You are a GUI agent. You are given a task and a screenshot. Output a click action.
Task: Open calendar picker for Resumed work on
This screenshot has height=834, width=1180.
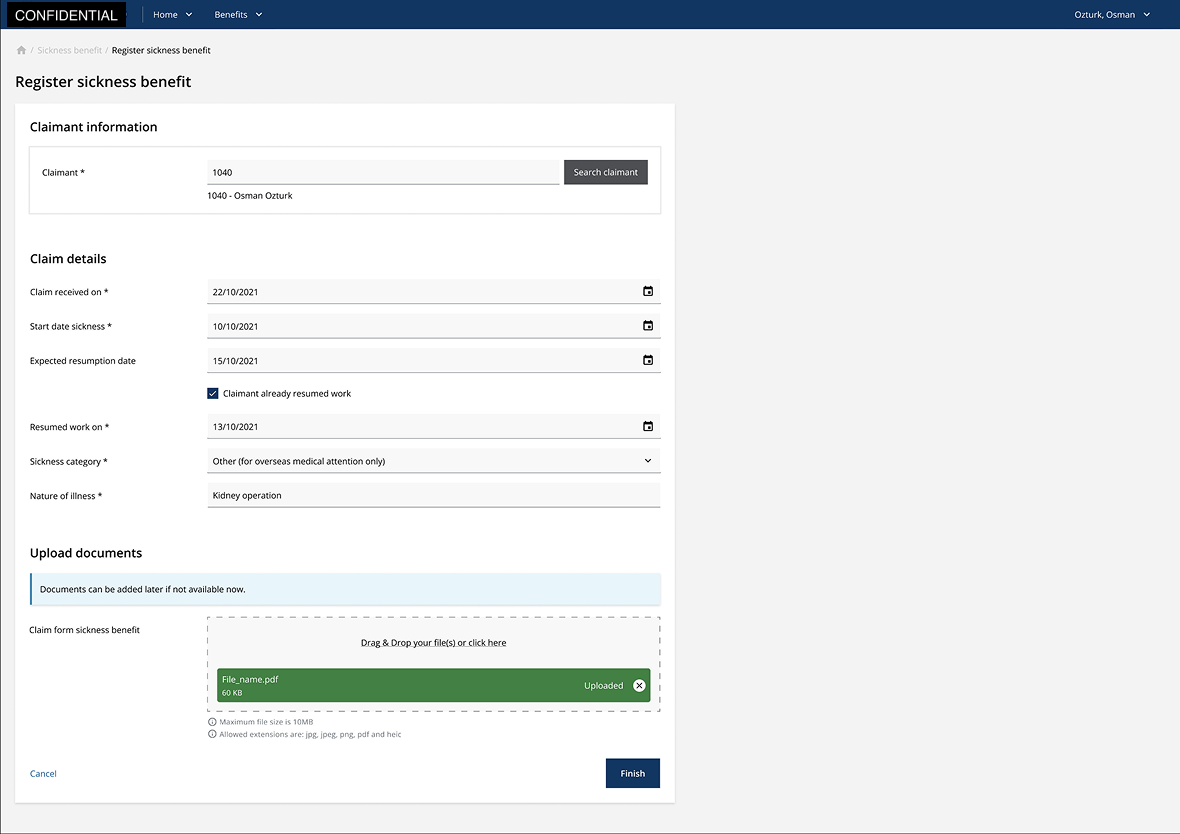(648, 427)
